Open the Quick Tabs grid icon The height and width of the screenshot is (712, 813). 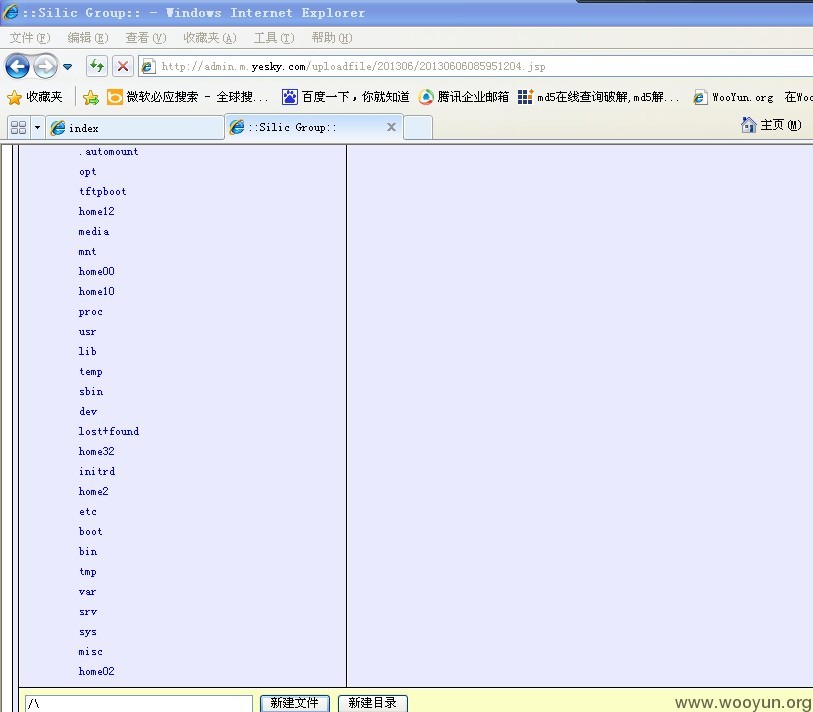[19, 127]
